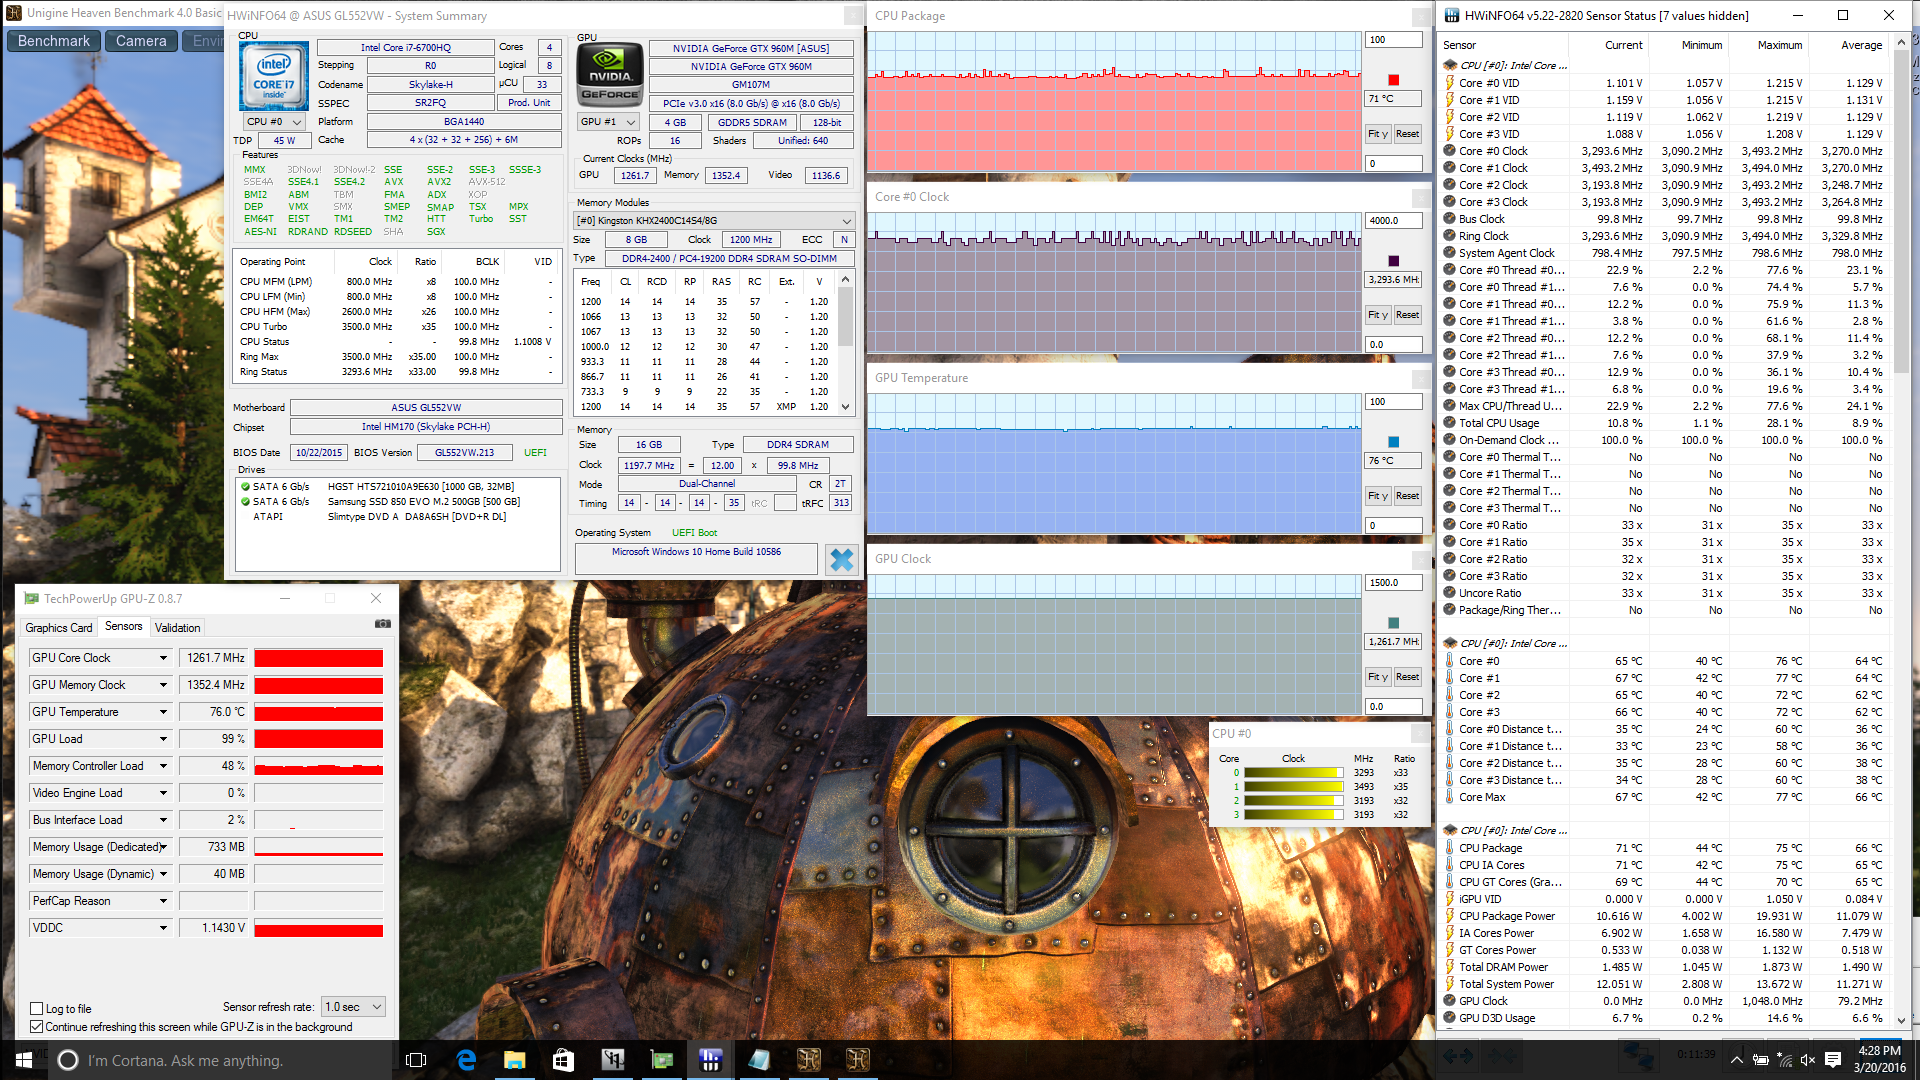Click the blue X close icon in System Summary
Screen dimensions: 1920x1080
pos(842,560)
